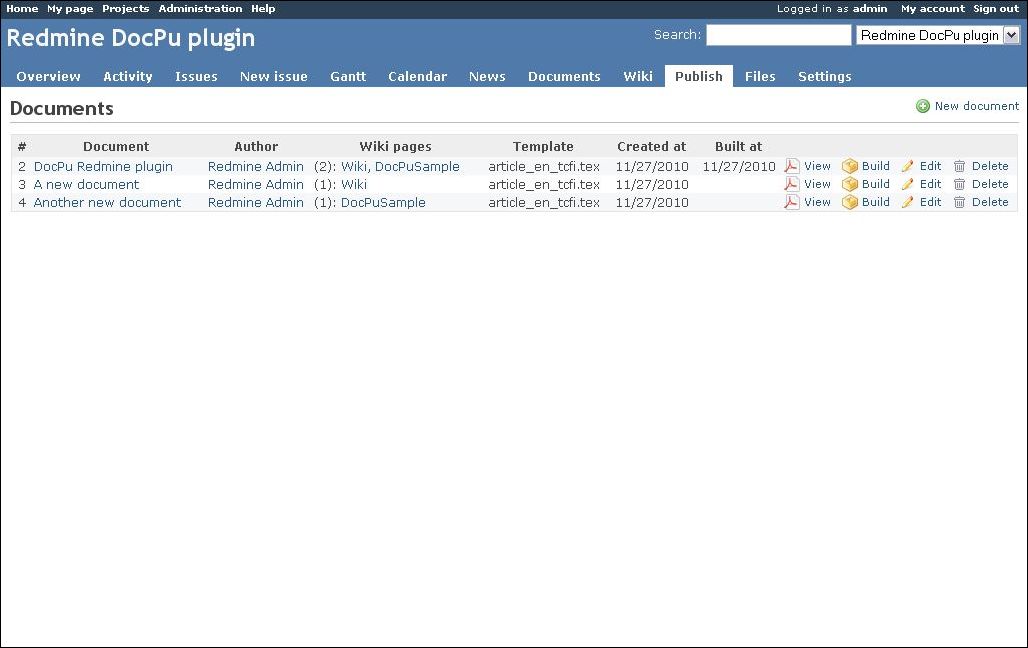Image resolution: width=1028 pixels, height=648 pixels.
Task: Click Home in the top menu
Action: (x=22, y=9)
